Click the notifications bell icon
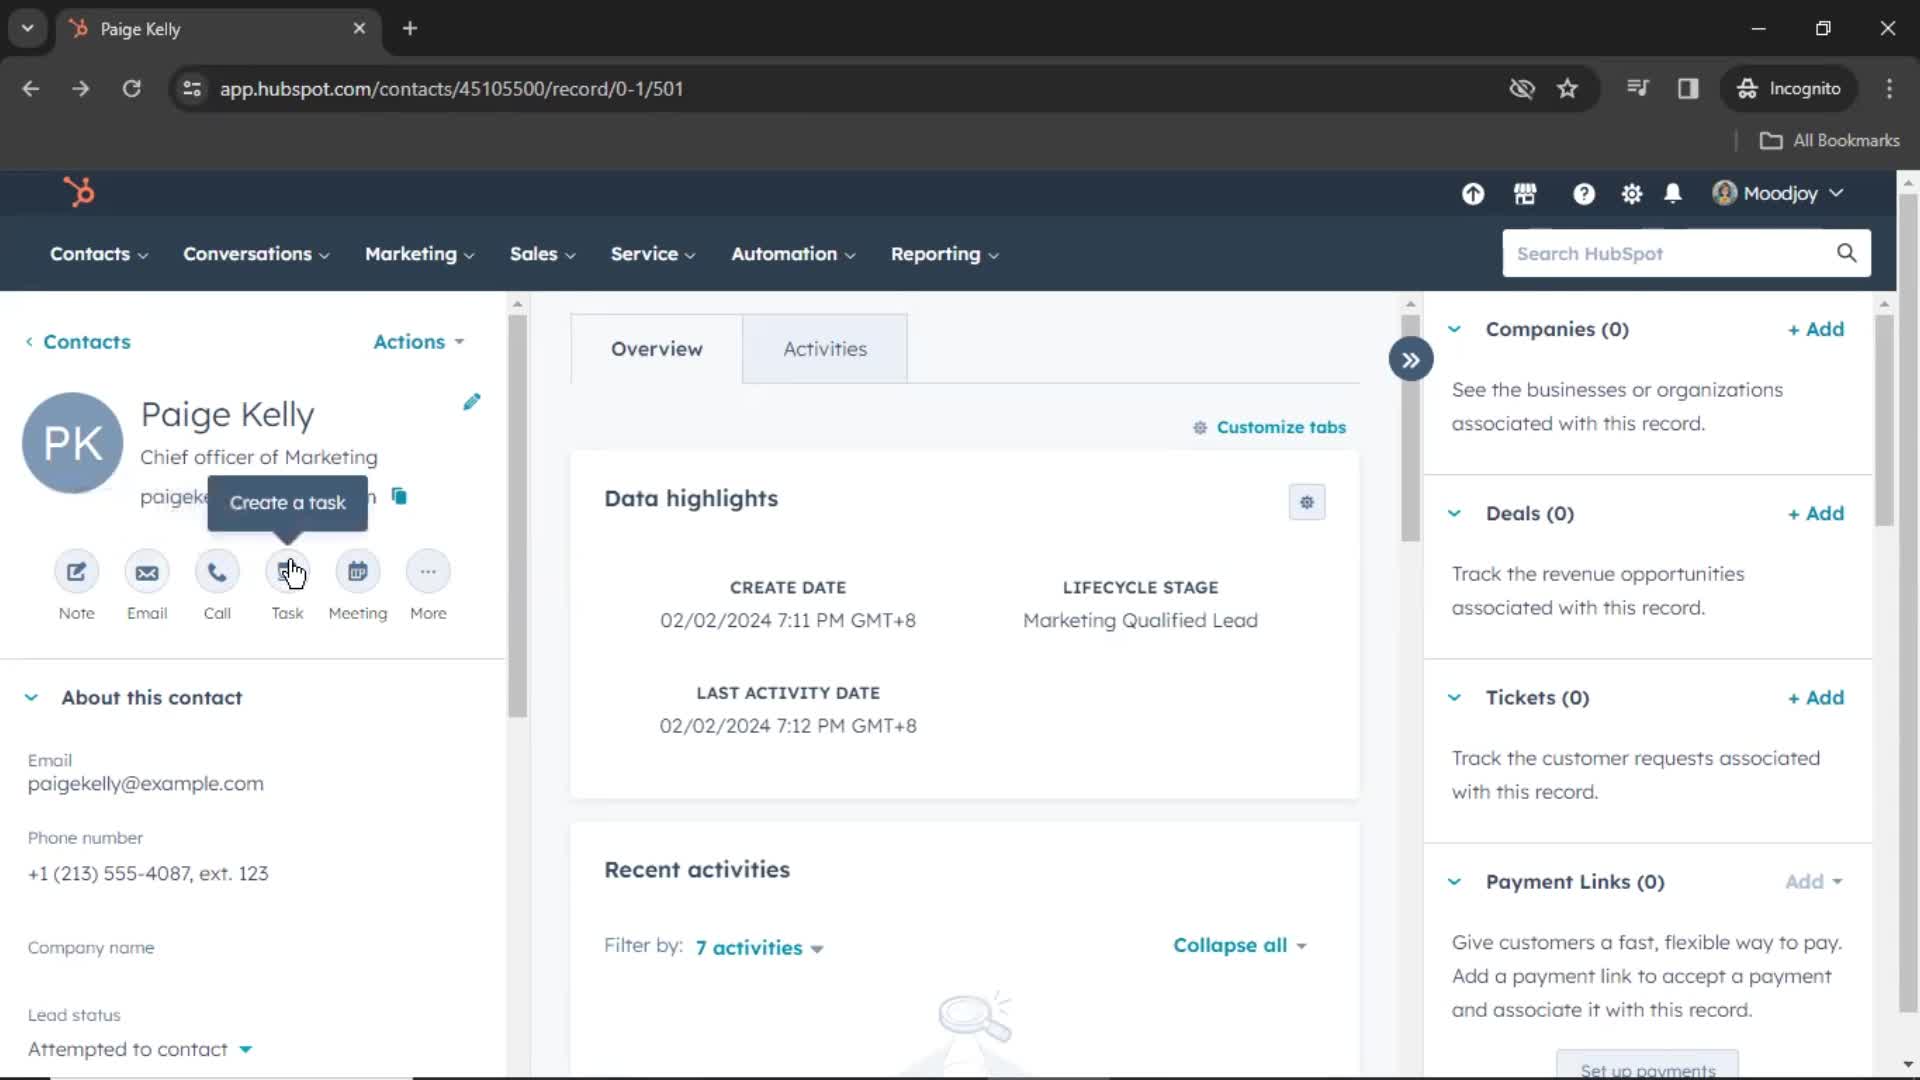Viewport: 1920px width, 1080px height. point(1673,194)
